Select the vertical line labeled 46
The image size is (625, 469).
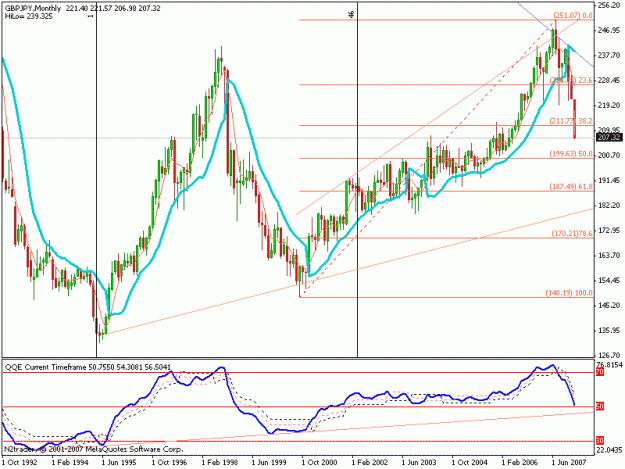358,179
